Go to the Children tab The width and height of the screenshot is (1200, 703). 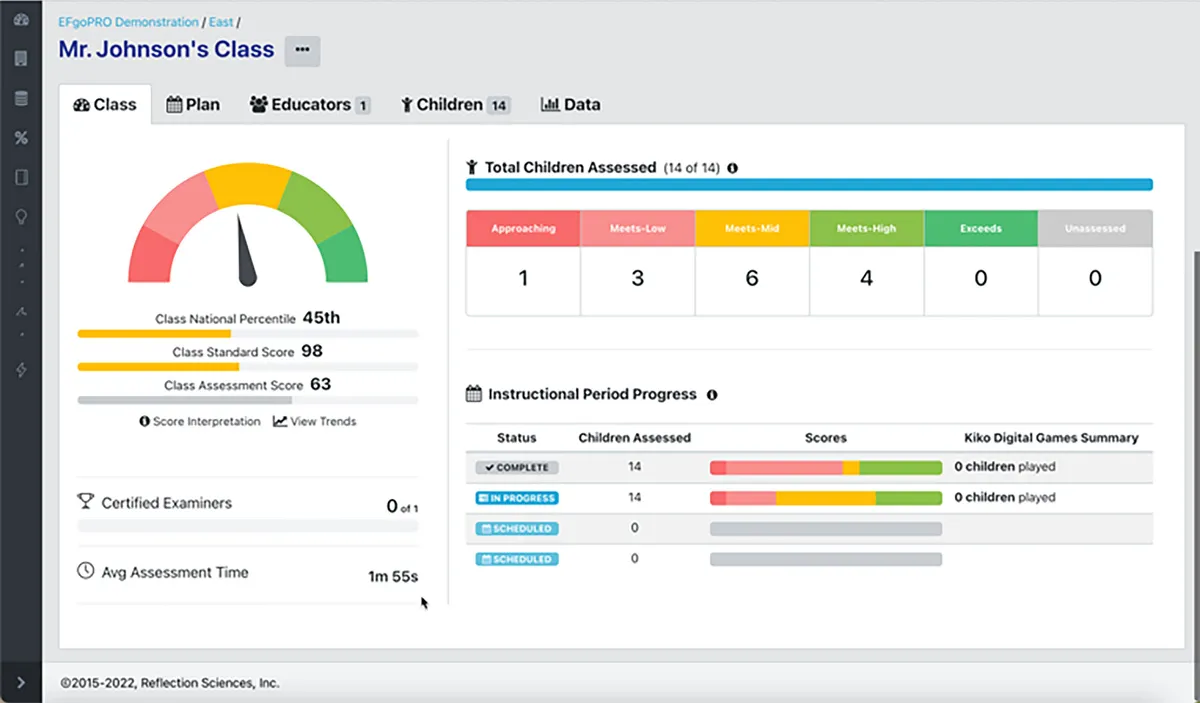[455, 105]
